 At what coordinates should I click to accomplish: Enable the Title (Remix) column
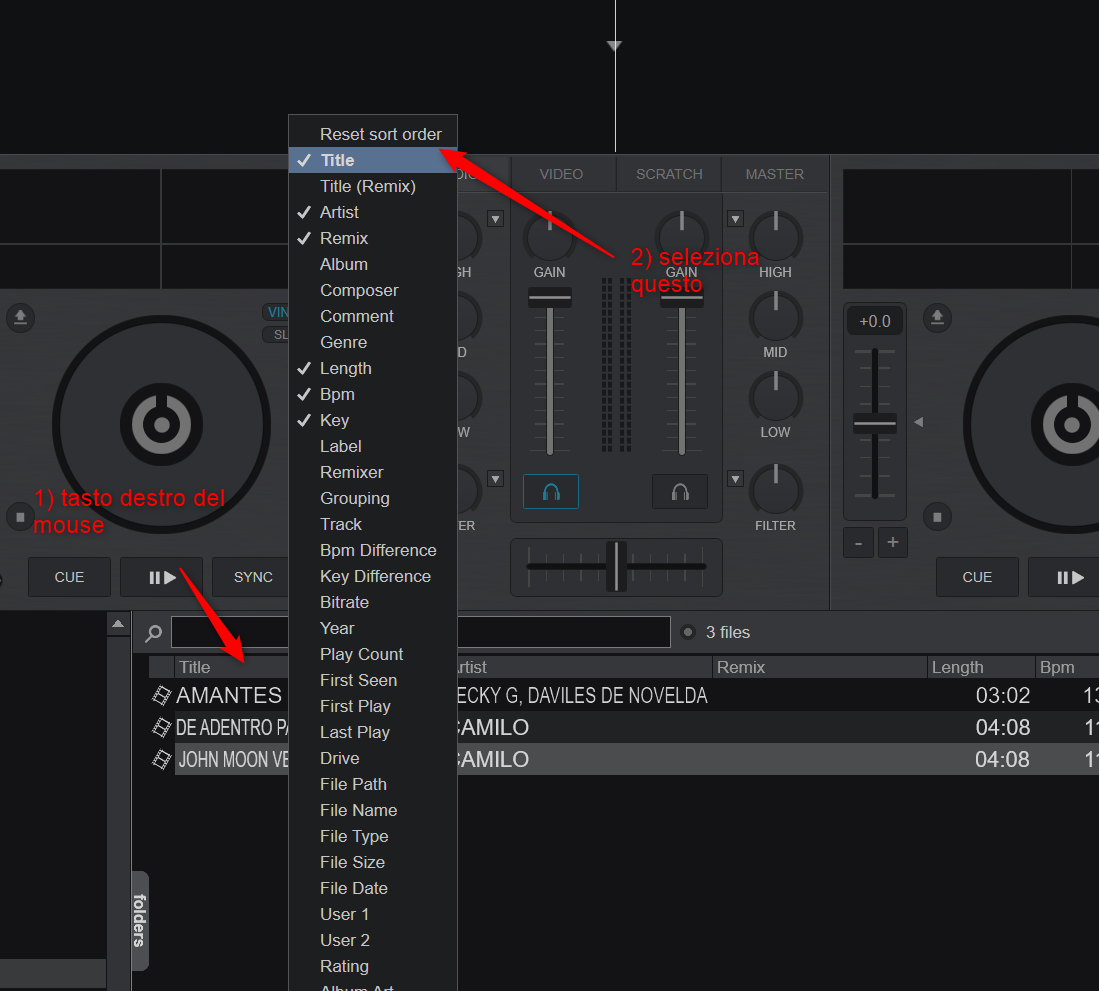(x=373, y=186)
